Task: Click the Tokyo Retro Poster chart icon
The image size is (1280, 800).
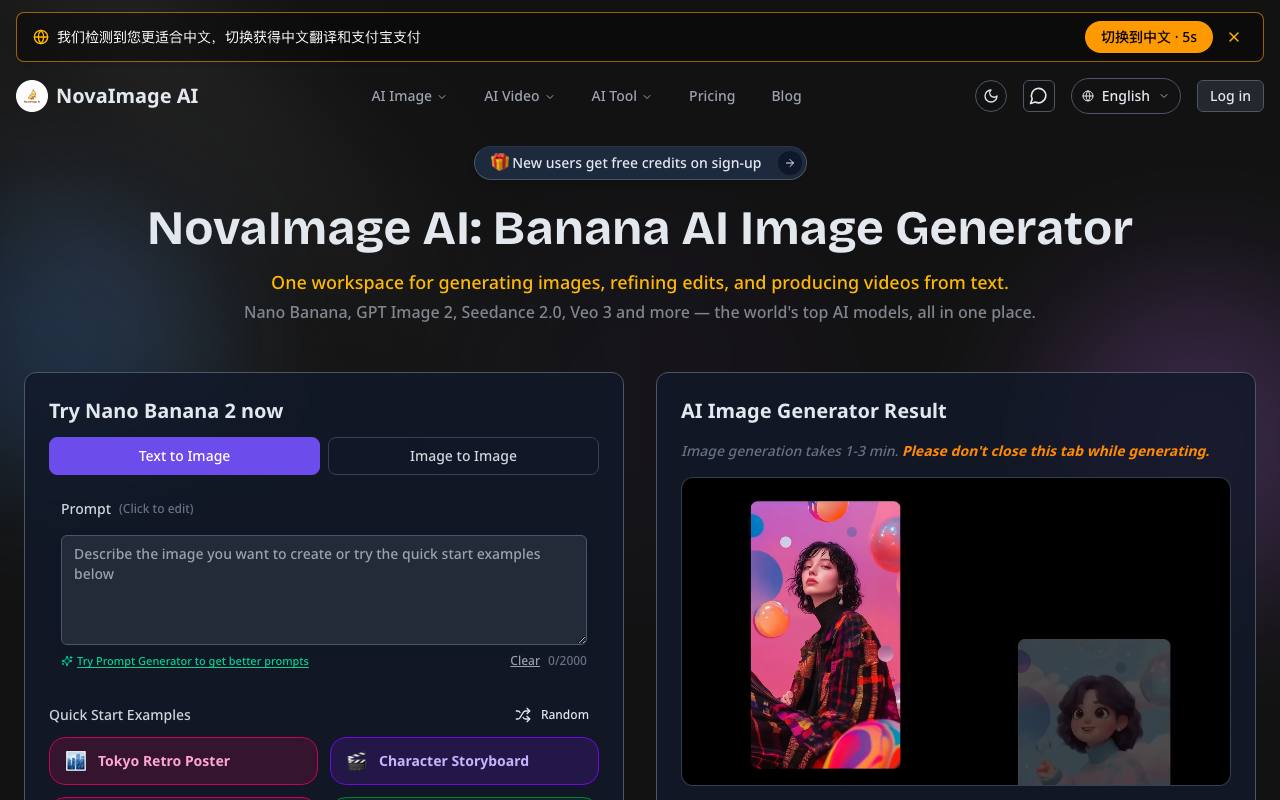Action: 76,761
